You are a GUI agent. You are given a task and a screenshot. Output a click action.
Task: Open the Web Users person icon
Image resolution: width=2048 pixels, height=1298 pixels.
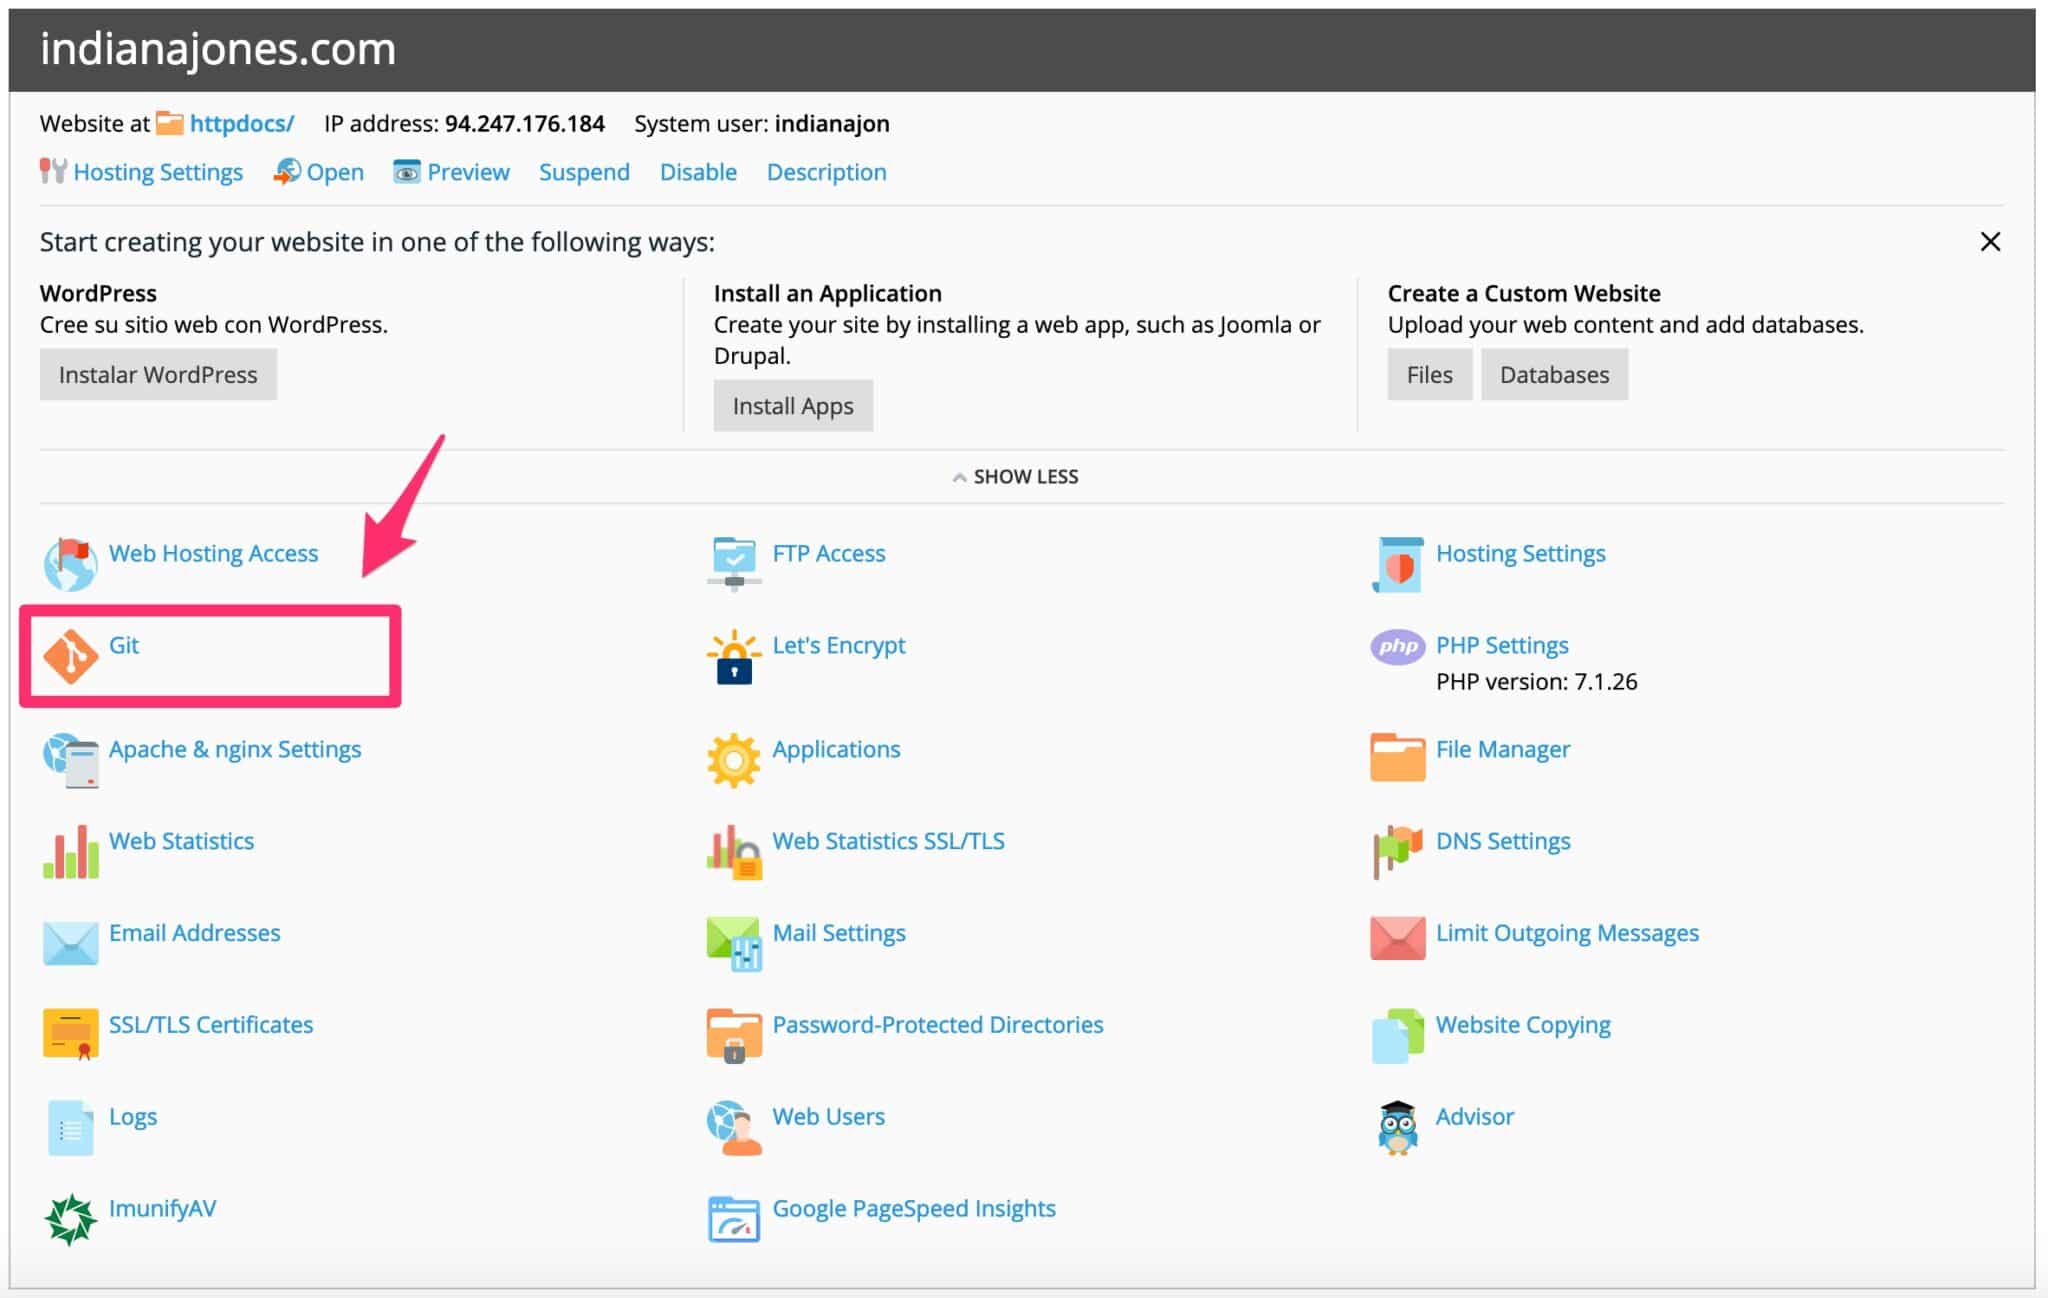coord(734,1128)
